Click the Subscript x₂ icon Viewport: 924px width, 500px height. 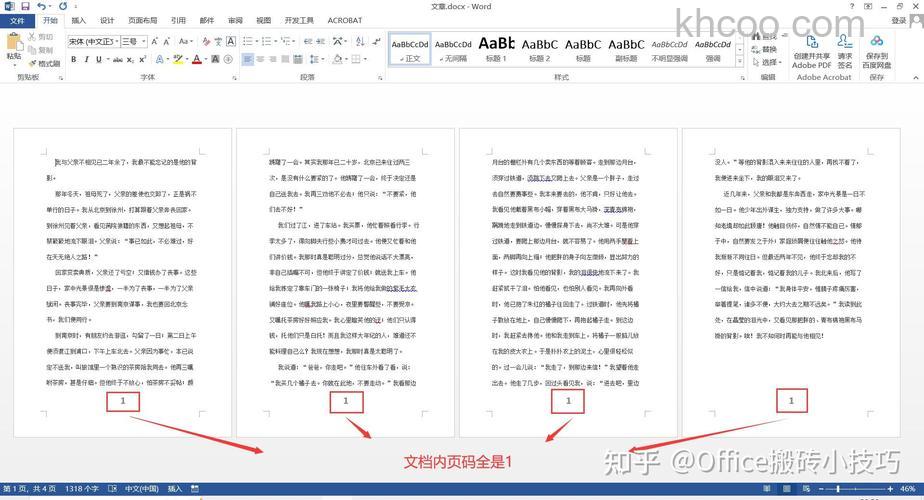[130, 60]
